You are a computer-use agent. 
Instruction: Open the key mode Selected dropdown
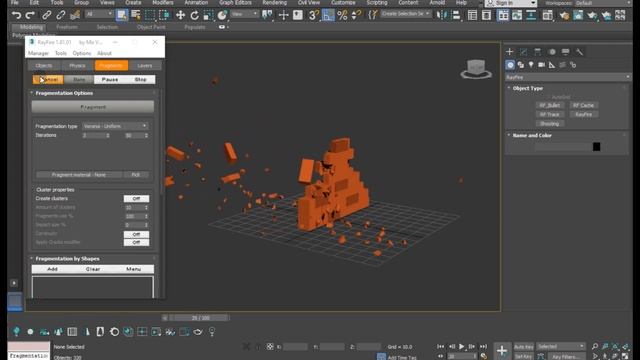(x=560, y=347)
